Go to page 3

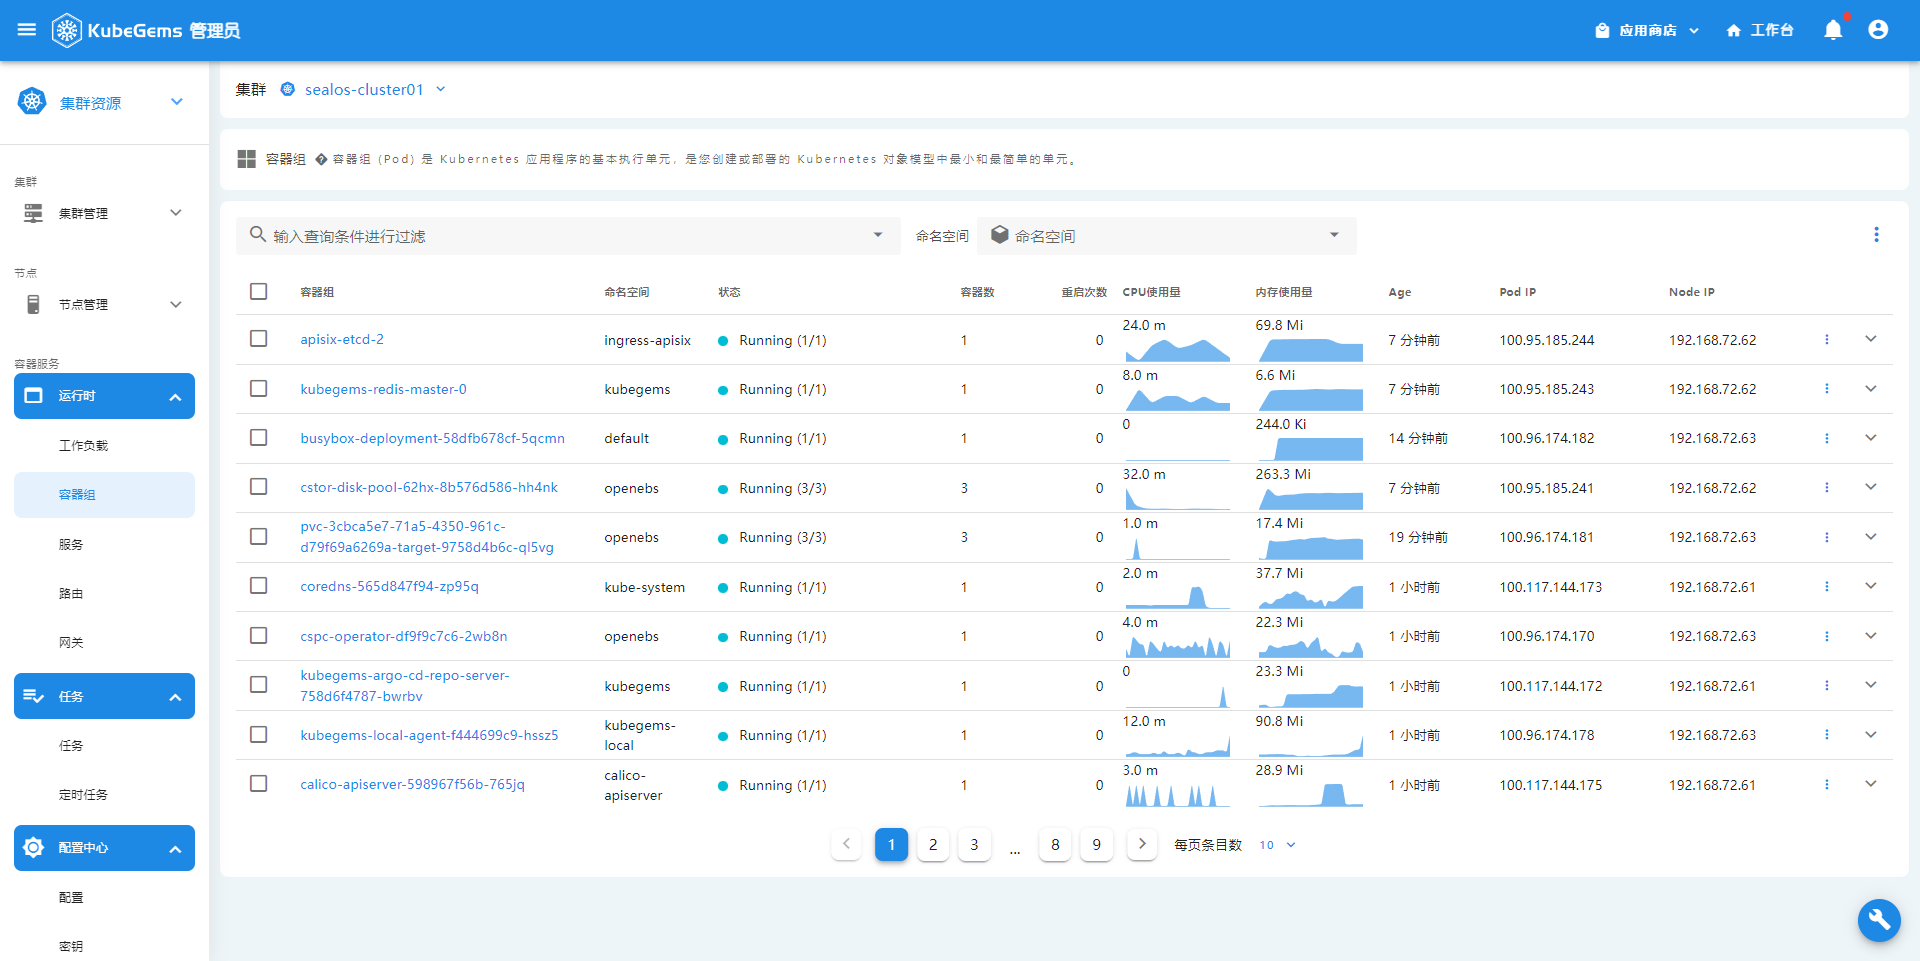pos(974,844)
